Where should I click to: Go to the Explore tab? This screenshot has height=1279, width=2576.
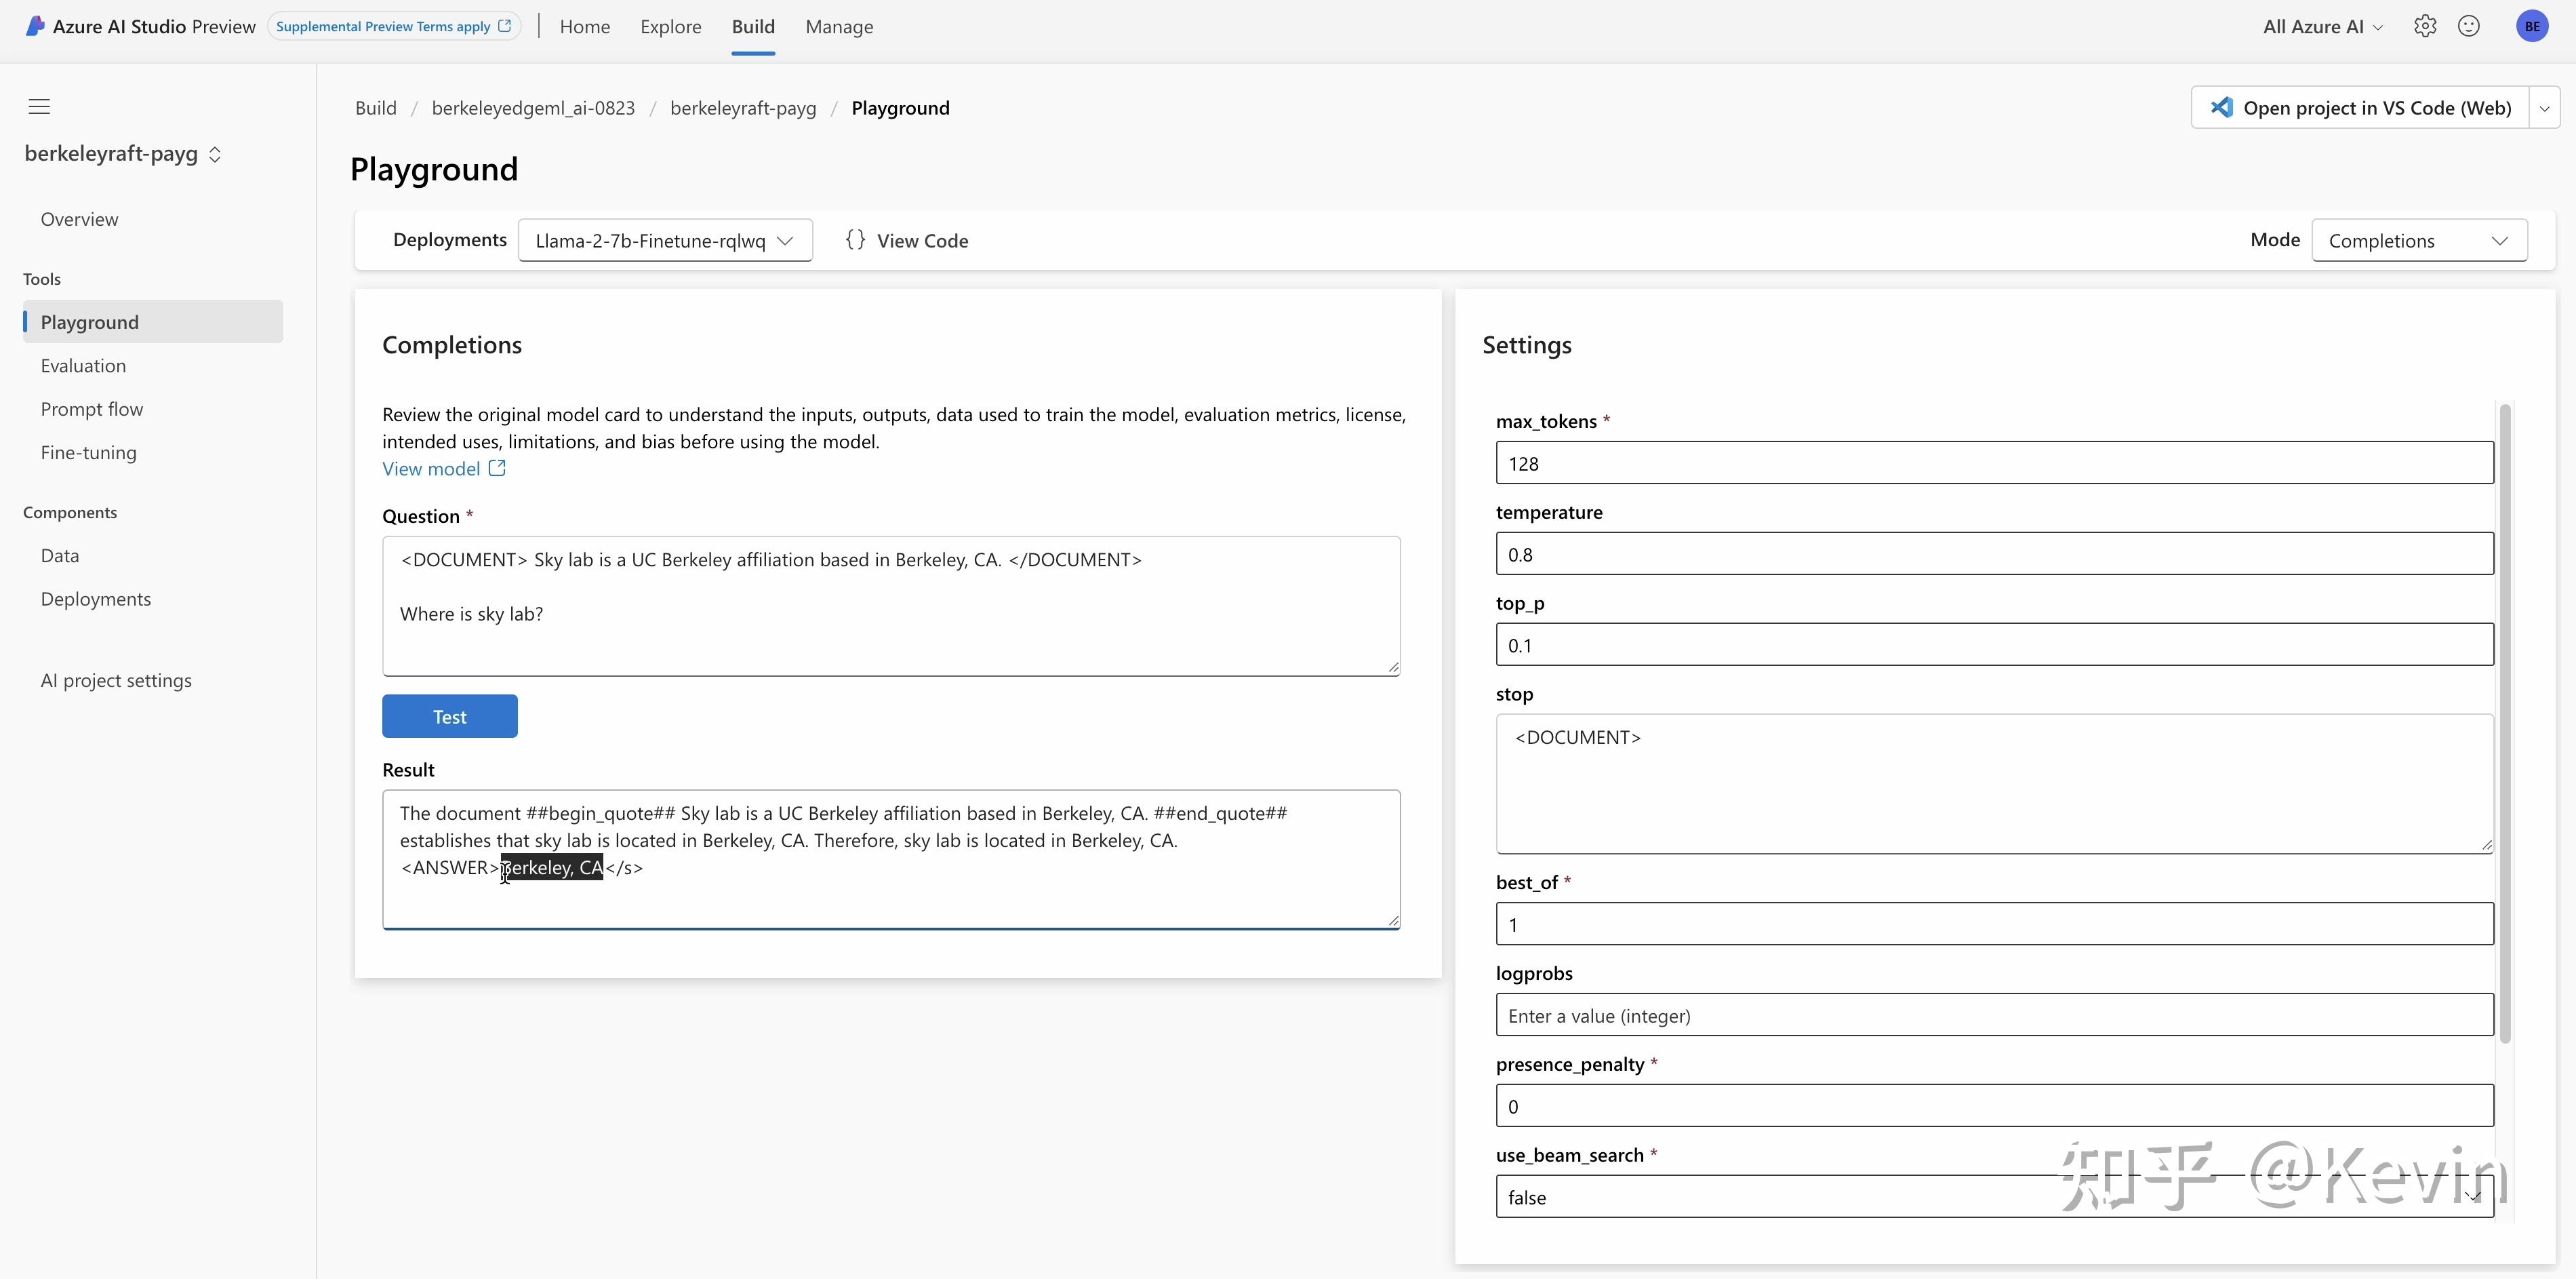(x=670, y=27)
